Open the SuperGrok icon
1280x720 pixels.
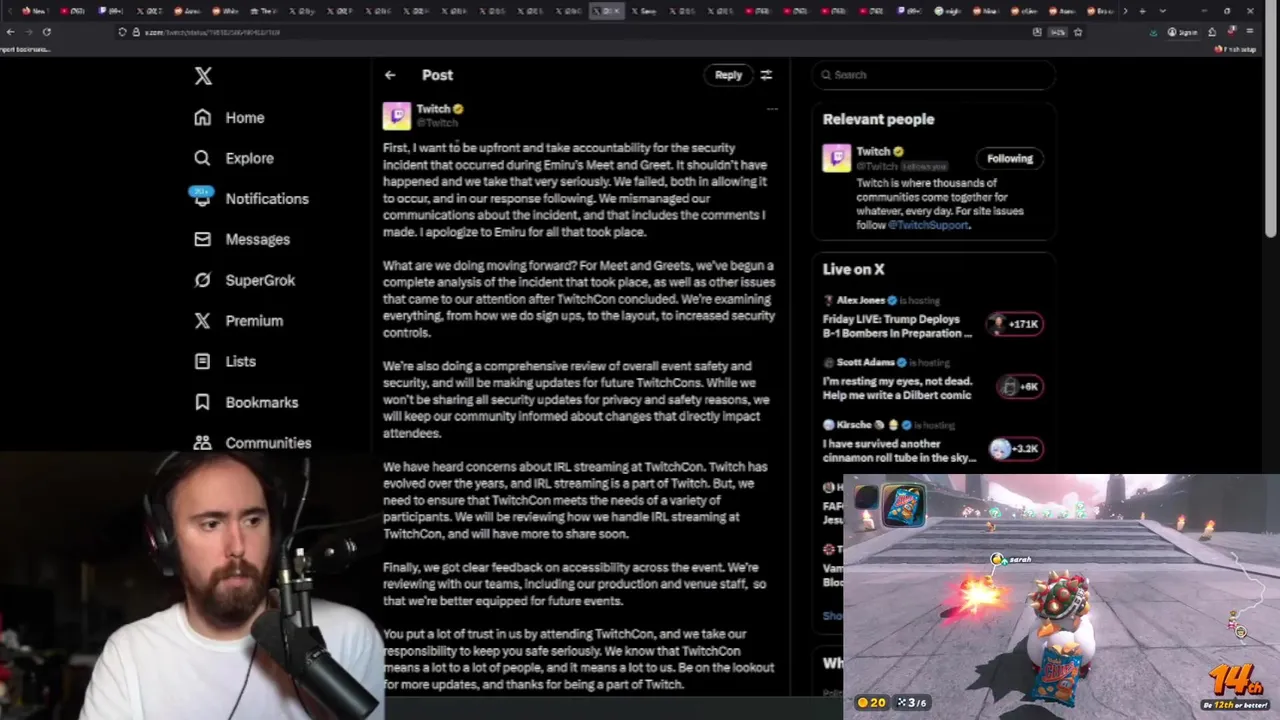click(x=203, y=280)
